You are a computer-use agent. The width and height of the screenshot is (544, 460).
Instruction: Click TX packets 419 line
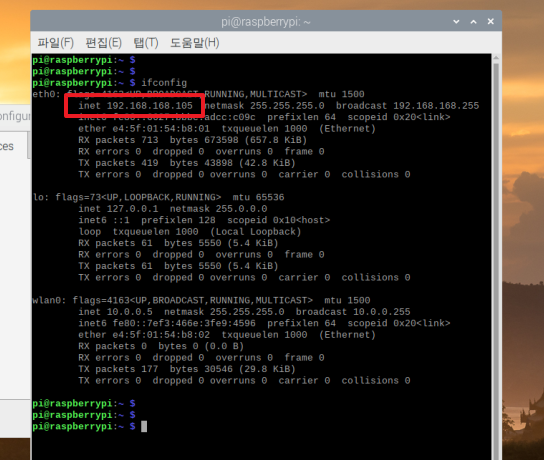[x=187, y=163]
